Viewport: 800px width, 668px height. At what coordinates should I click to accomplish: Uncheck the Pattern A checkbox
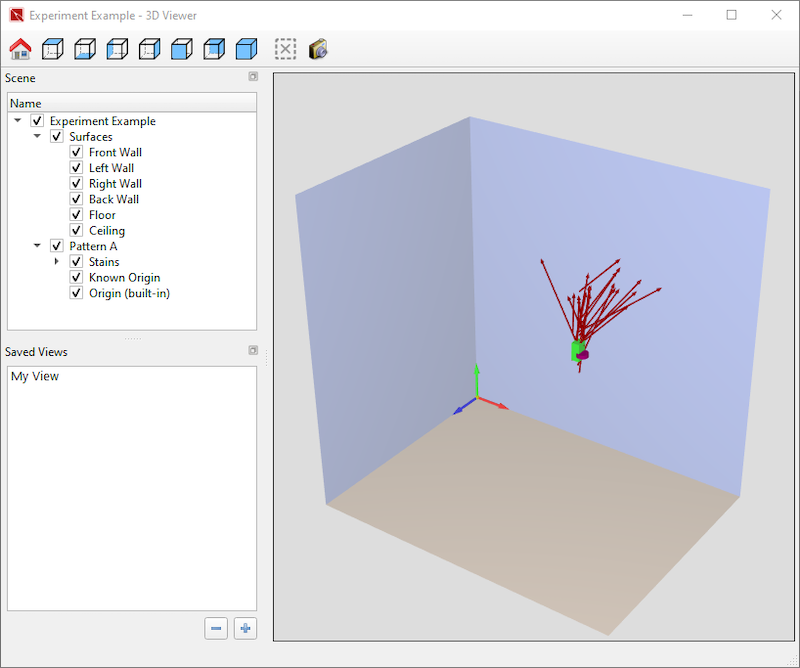(57, 246)
